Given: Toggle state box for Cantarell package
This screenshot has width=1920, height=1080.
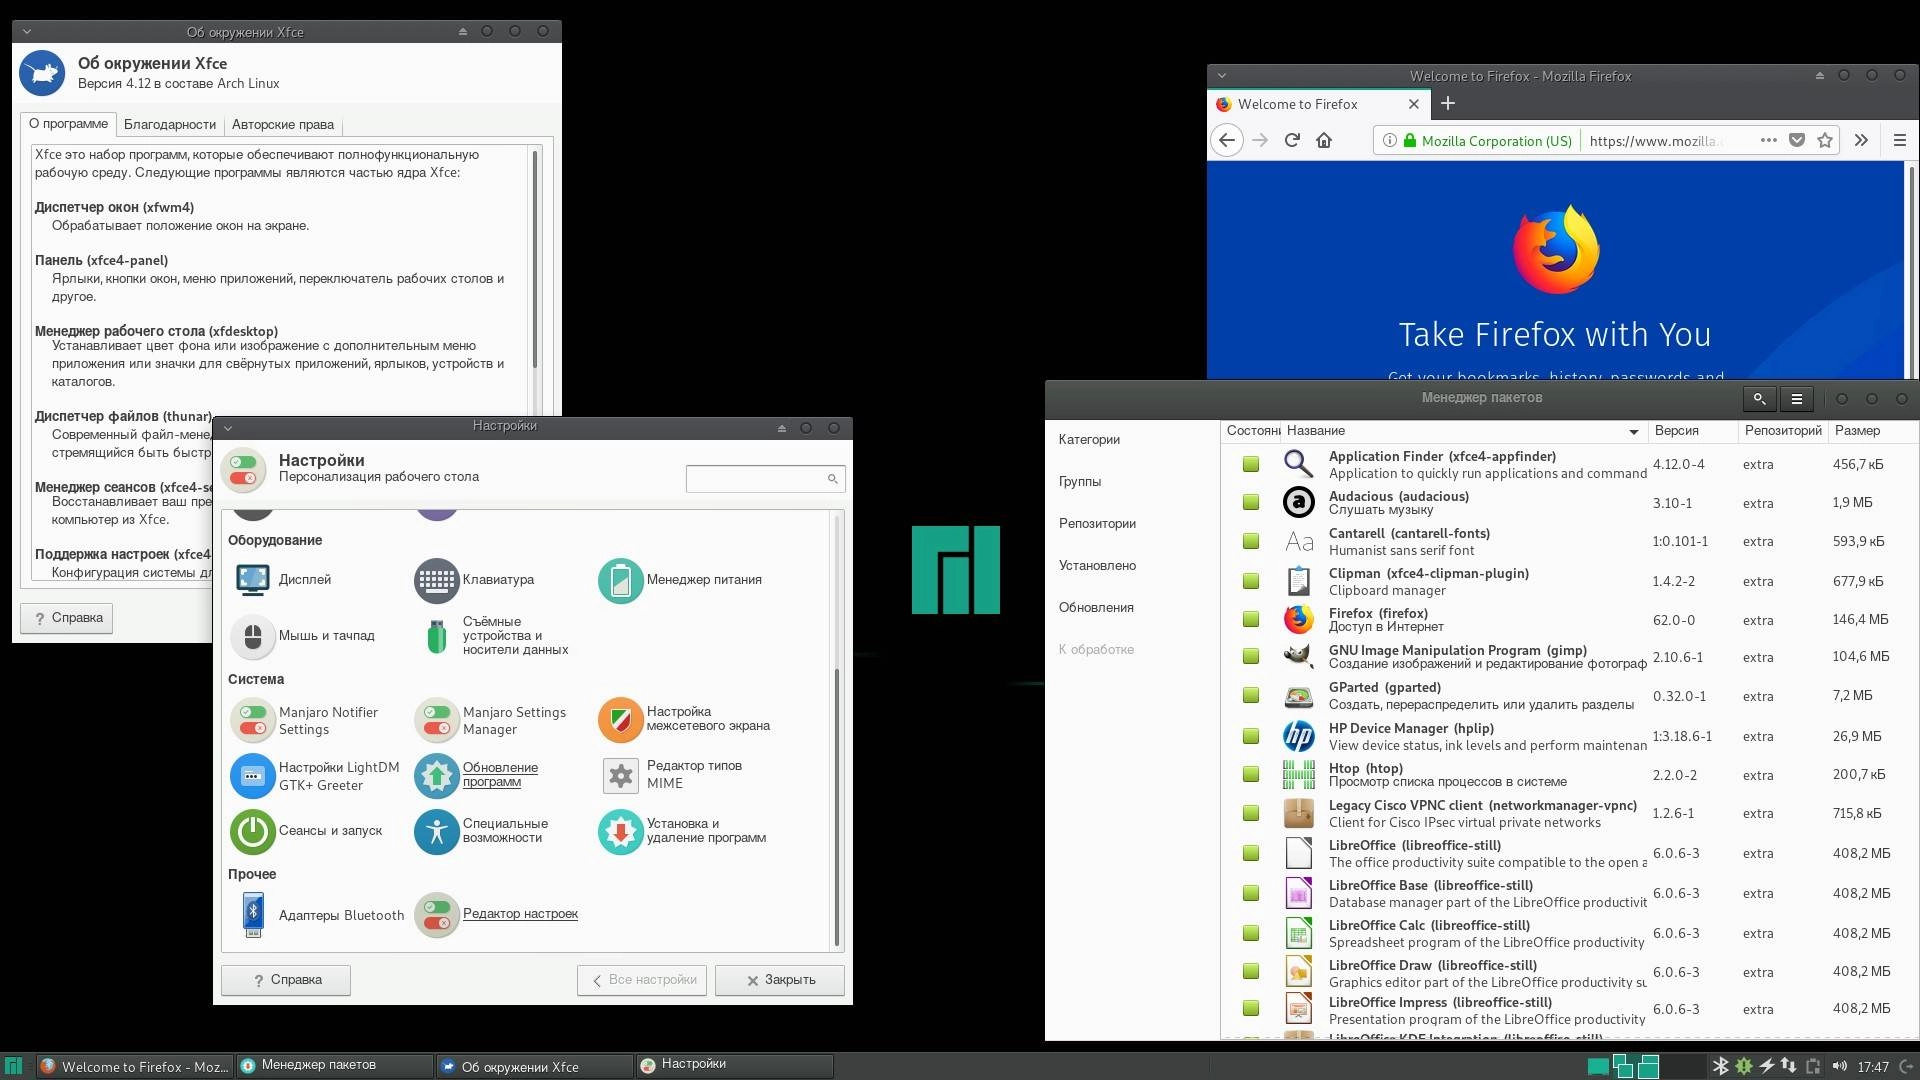Looking at the screenshot, I should pyautogui.click(x=1250, y=541).
